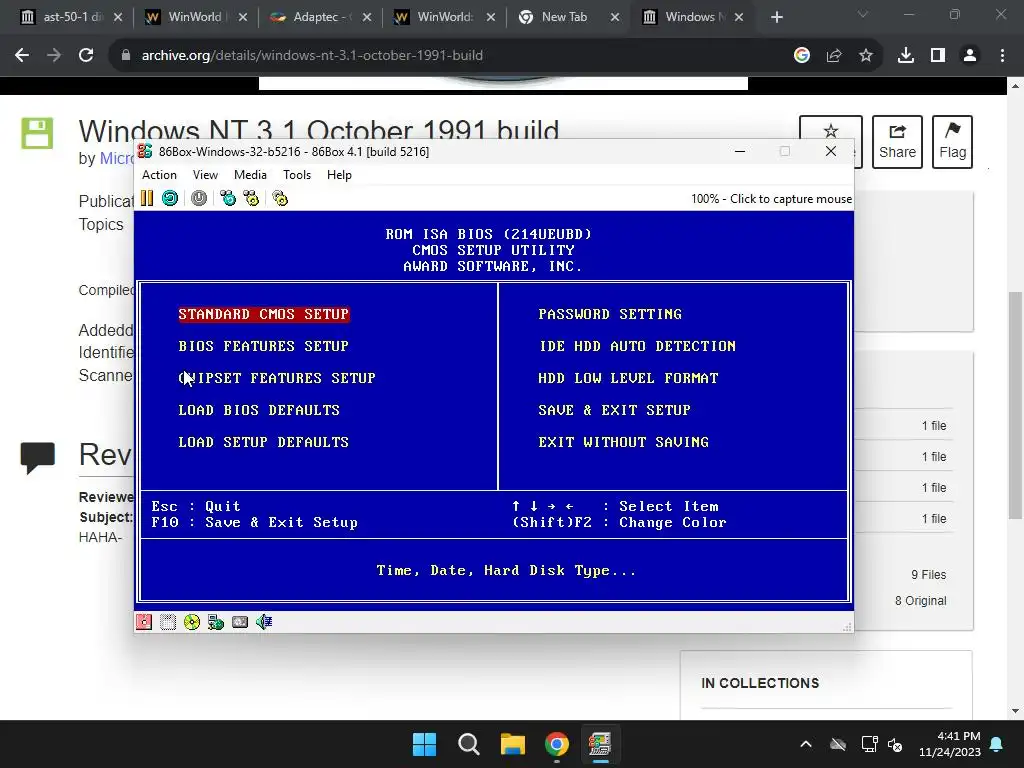Click the 86Box hard reset icon

point(170,198)
